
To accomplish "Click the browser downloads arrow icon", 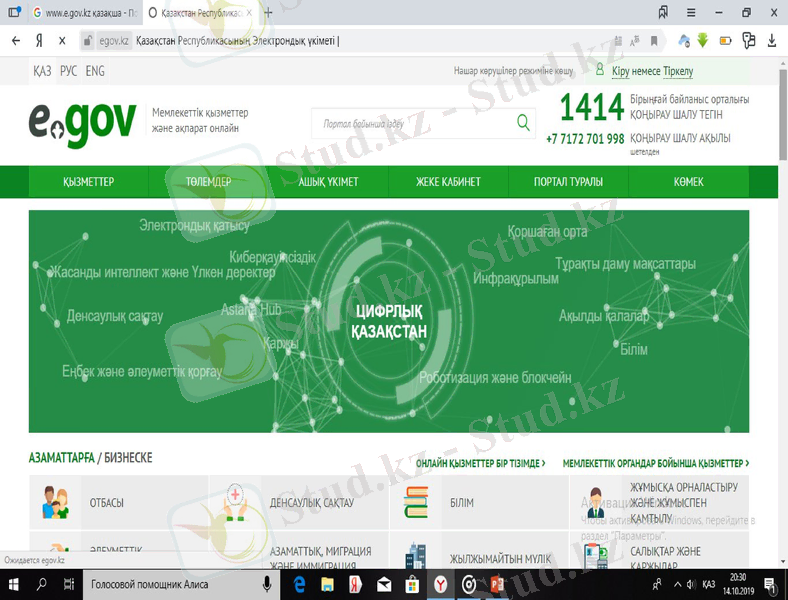I will tap(771, 41).
